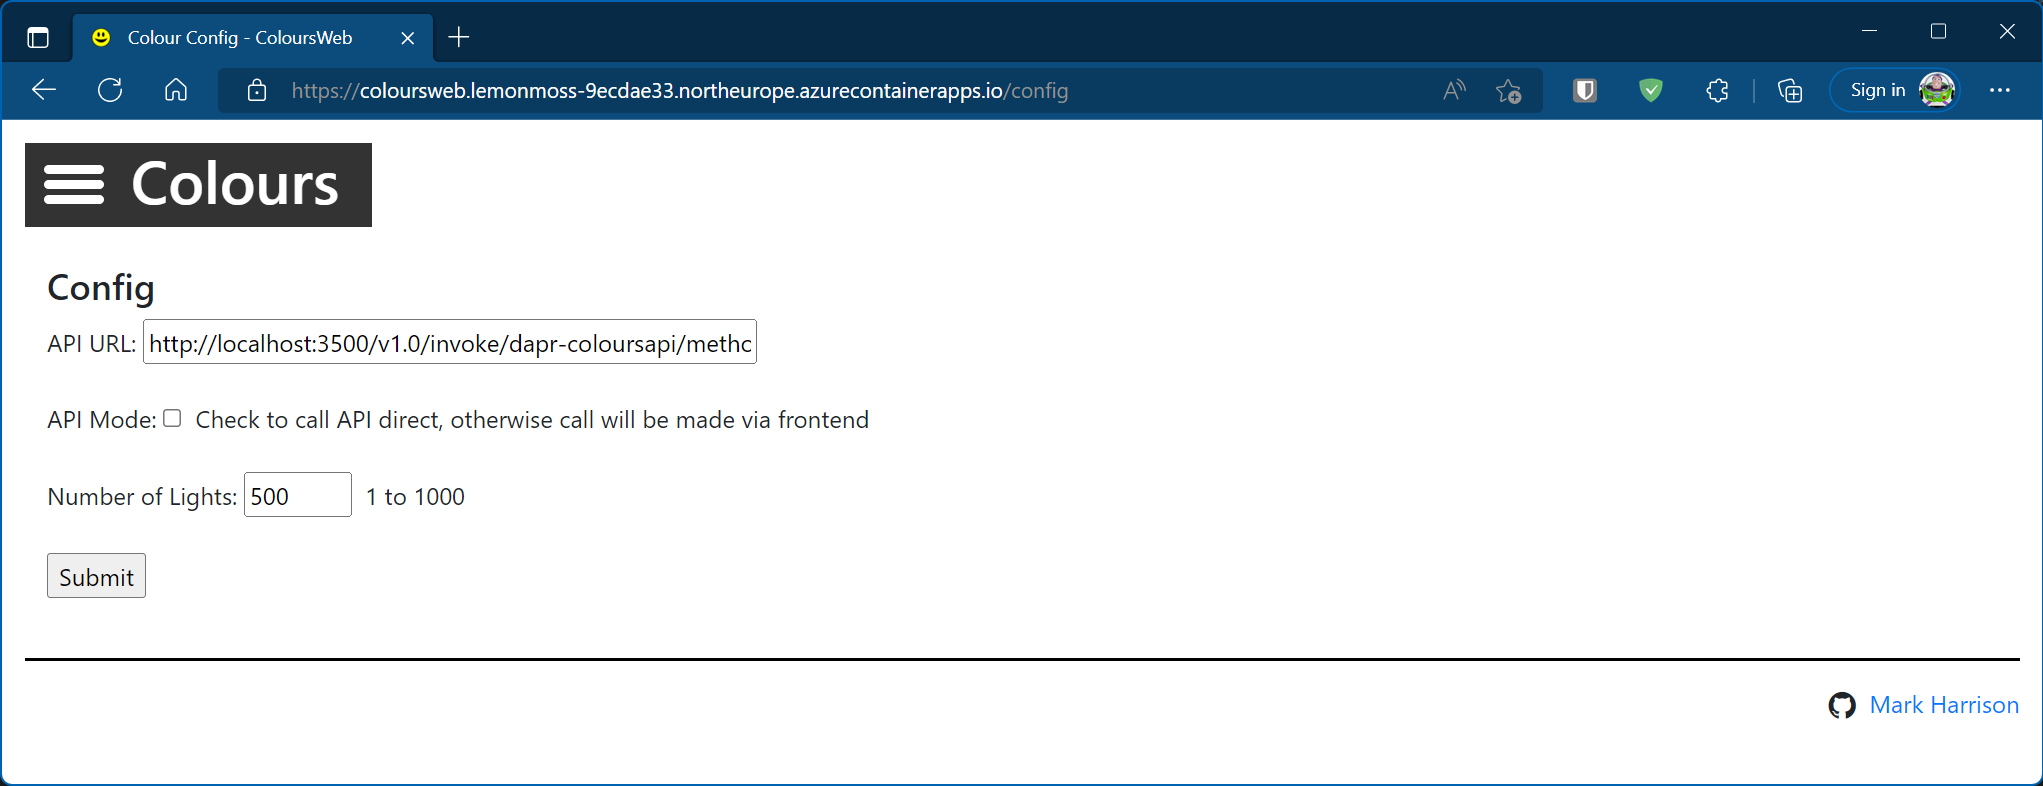Image resolution: width=2043 pixels, height=786 pixels.
Task: Click the Number of Lights field
Action: pyautogui.click(x=297, y=496)
